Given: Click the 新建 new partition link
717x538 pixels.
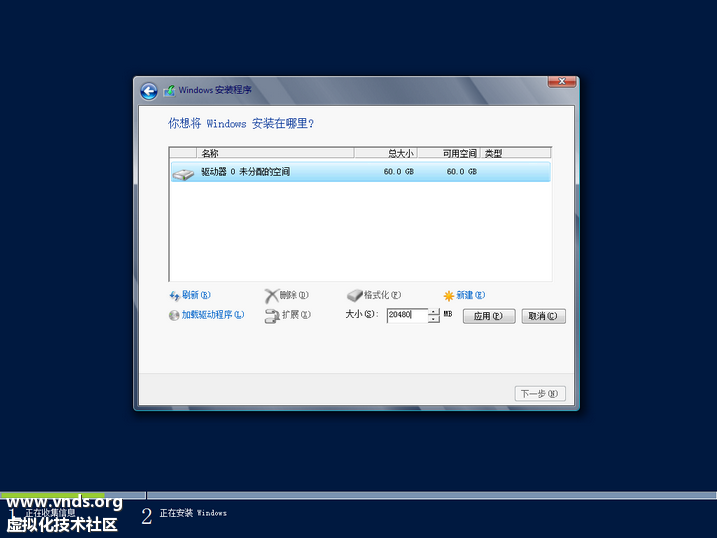Looking at the screenshot, I should [471, 295].
